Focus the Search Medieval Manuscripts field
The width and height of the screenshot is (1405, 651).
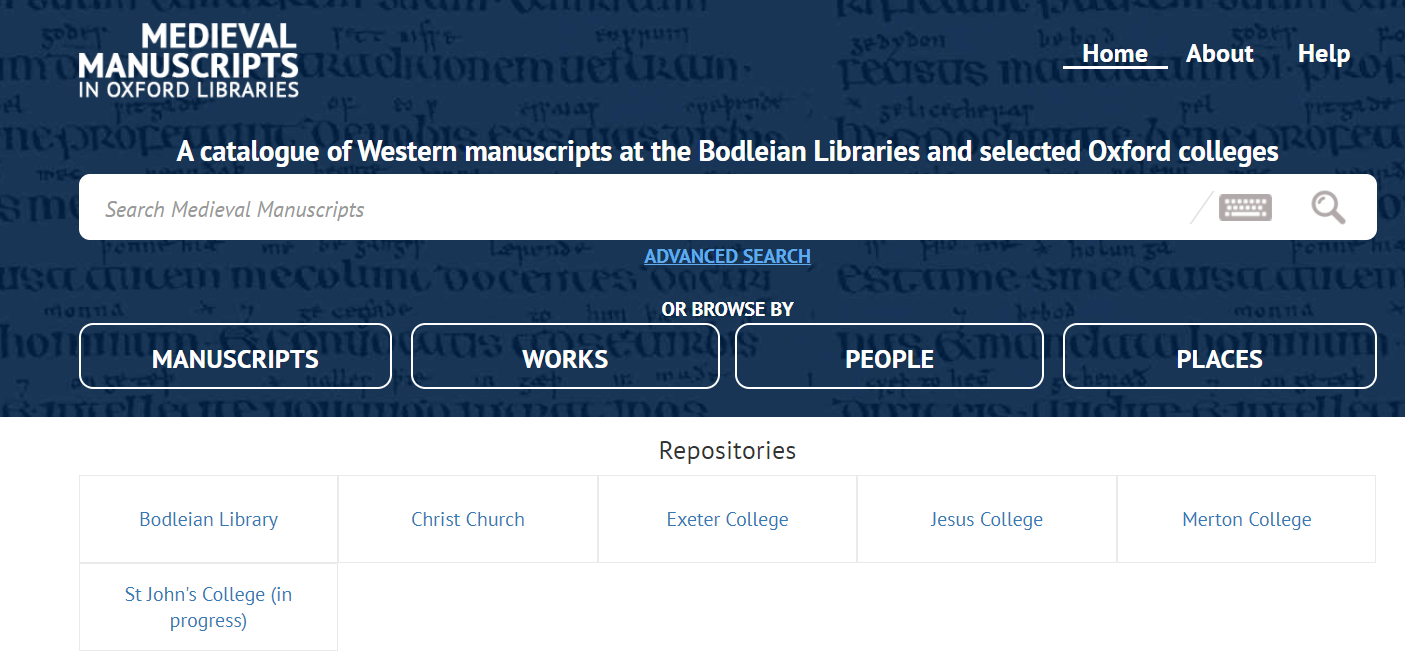tap(640, 209)
